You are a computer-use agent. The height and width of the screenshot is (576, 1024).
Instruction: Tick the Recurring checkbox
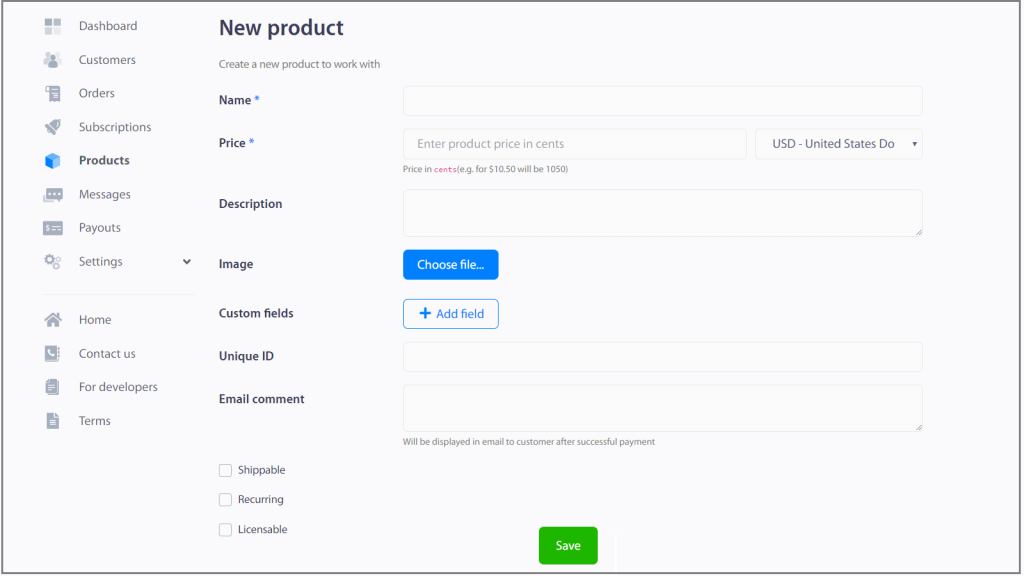(225, 500)
